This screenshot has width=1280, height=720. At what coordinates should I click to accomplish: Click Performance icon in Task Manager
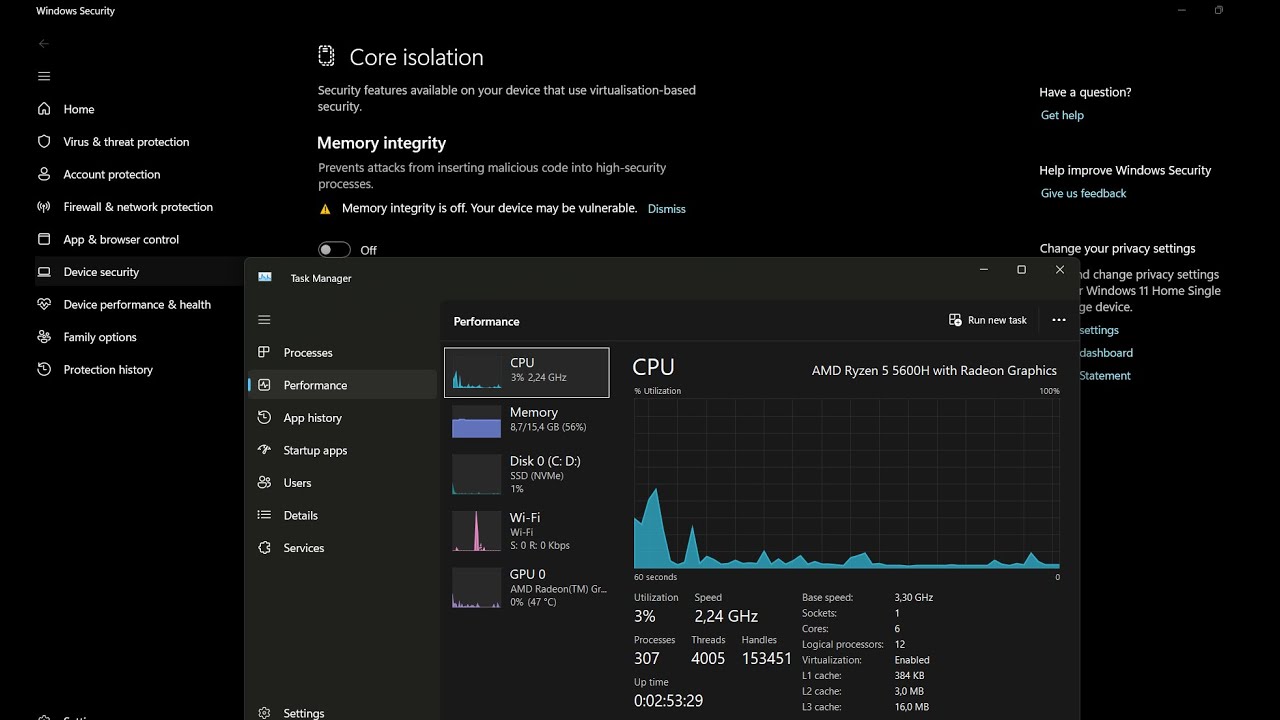tap(264, 385)
